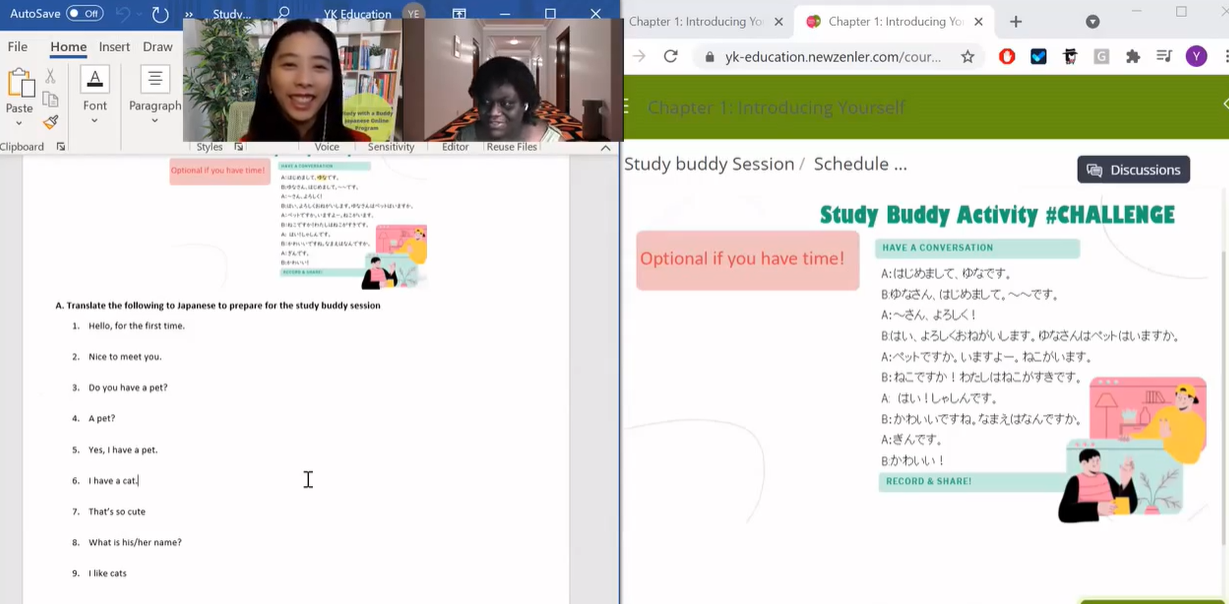Open a new Chrome tab with plus

[1016, 21]
